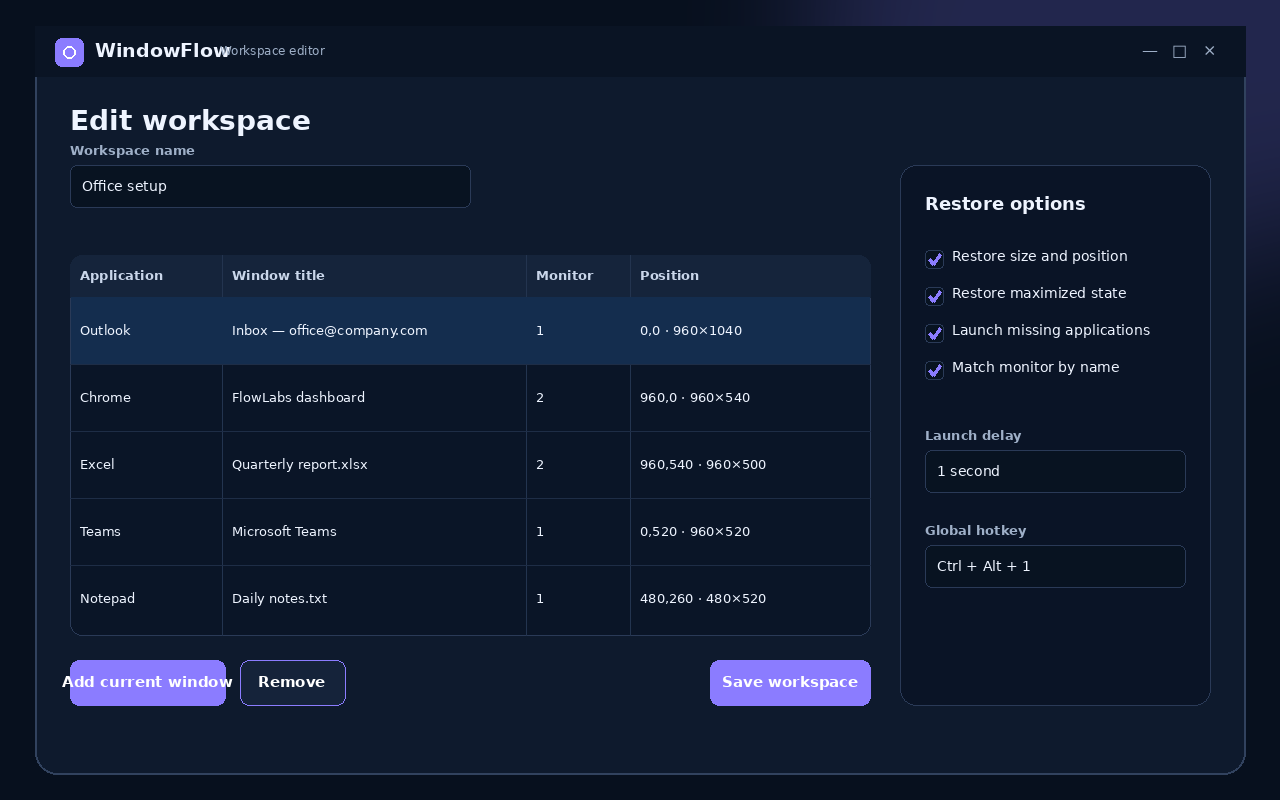1280x800 pixels.
Task: Sort by Application column header
Action: pyautogui.click(x=146, y=276)
